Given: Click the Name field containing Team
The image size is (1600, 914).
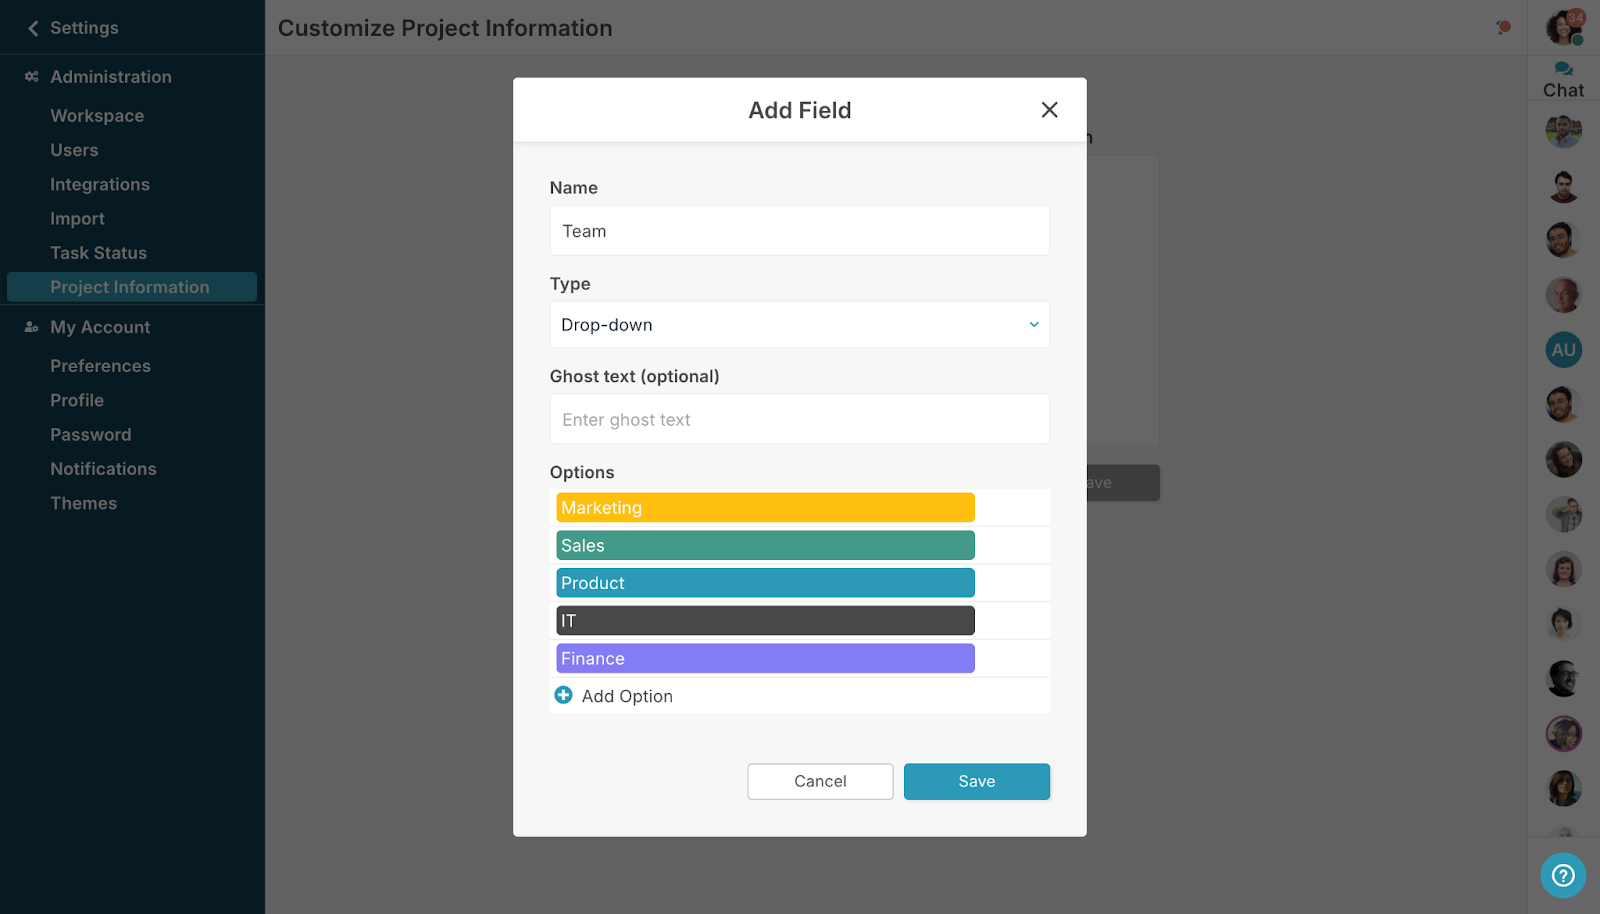Looking at the screenshot, I should coord(798,230).
